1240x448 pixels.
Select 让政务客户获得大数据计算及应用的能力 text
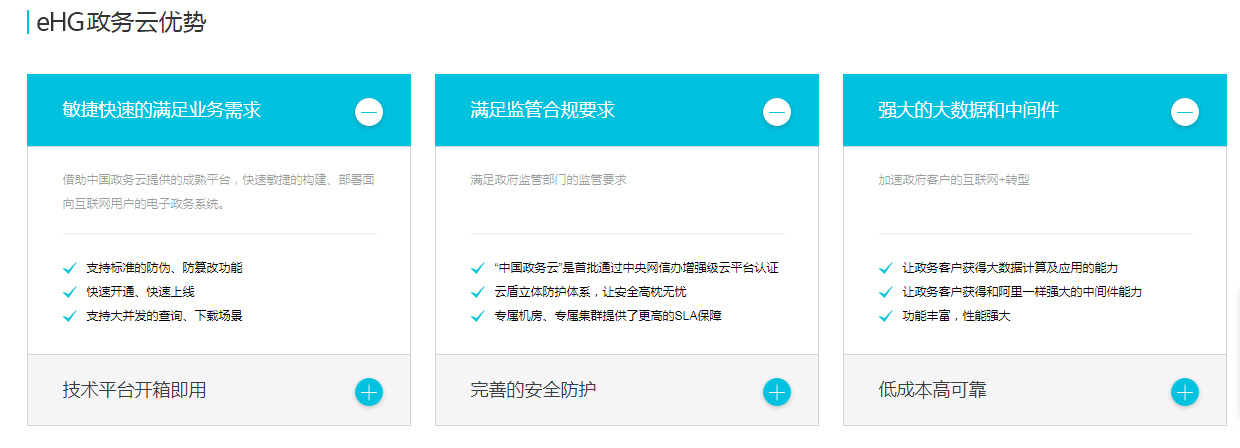(x=1010, y=268)
